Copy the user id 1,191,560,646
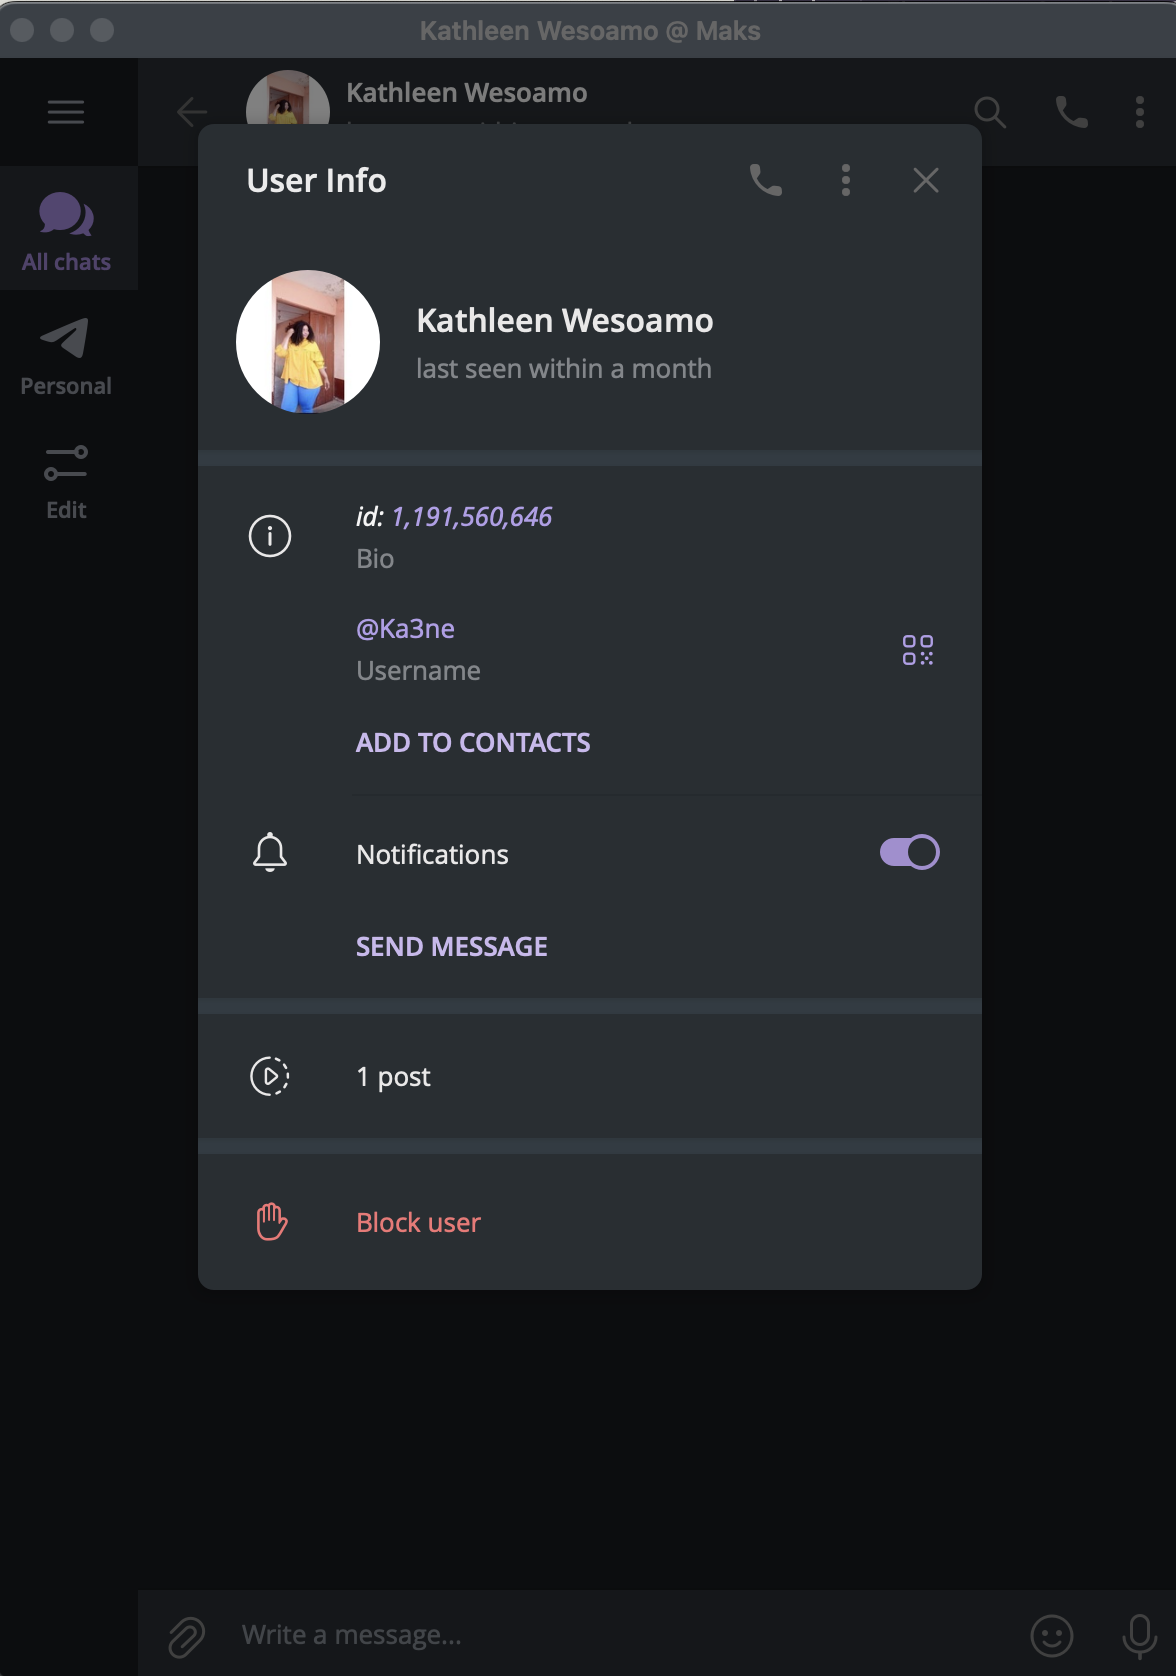Screen dimensions: 1176x1676 [x=472, y=517]
